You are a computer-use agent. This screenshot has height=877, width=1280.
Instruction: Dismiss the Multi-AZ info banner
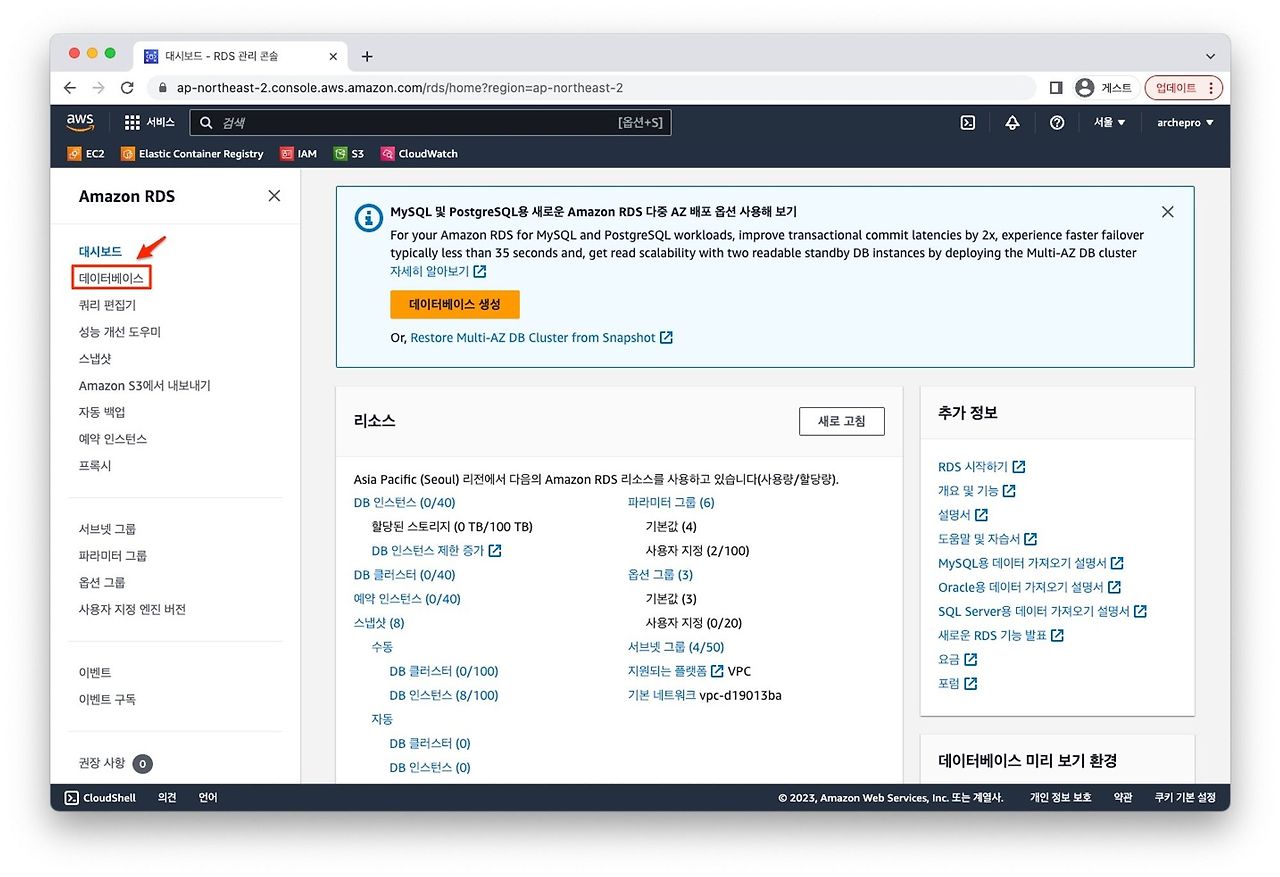[x=1167, y=212]
